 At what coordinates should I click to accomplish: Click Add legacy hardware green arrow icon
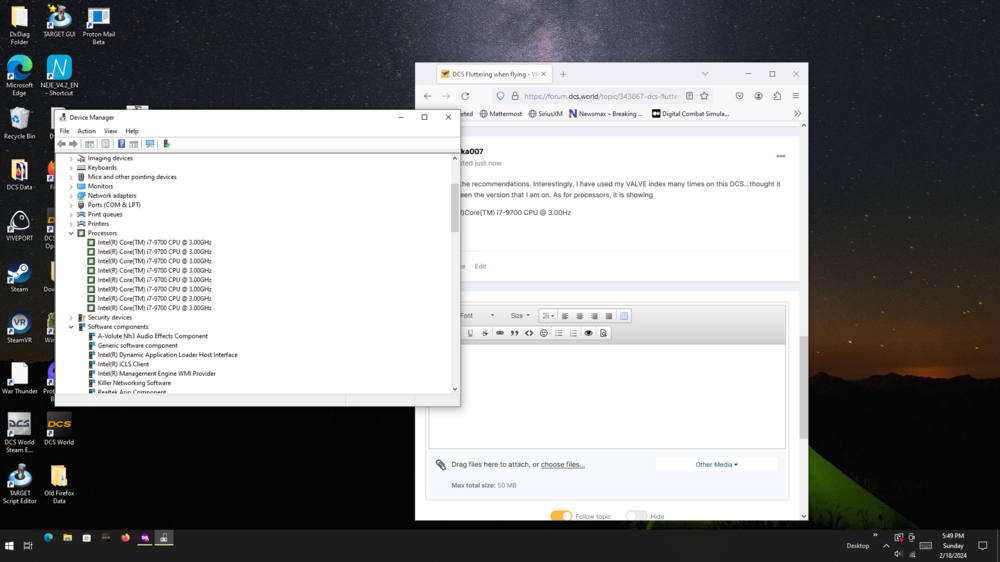pos(166,144)
